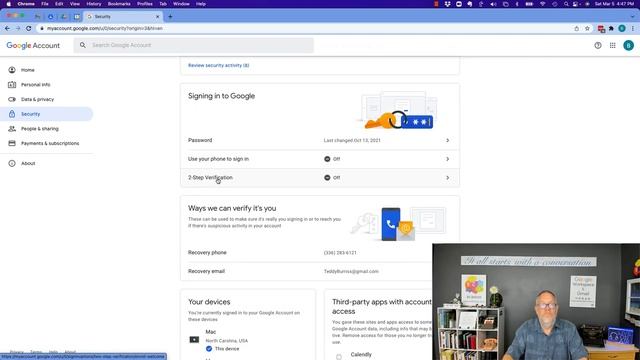640x360 pixels.
Task: Open a new tab with plus button
Action: tap(170, 17)
